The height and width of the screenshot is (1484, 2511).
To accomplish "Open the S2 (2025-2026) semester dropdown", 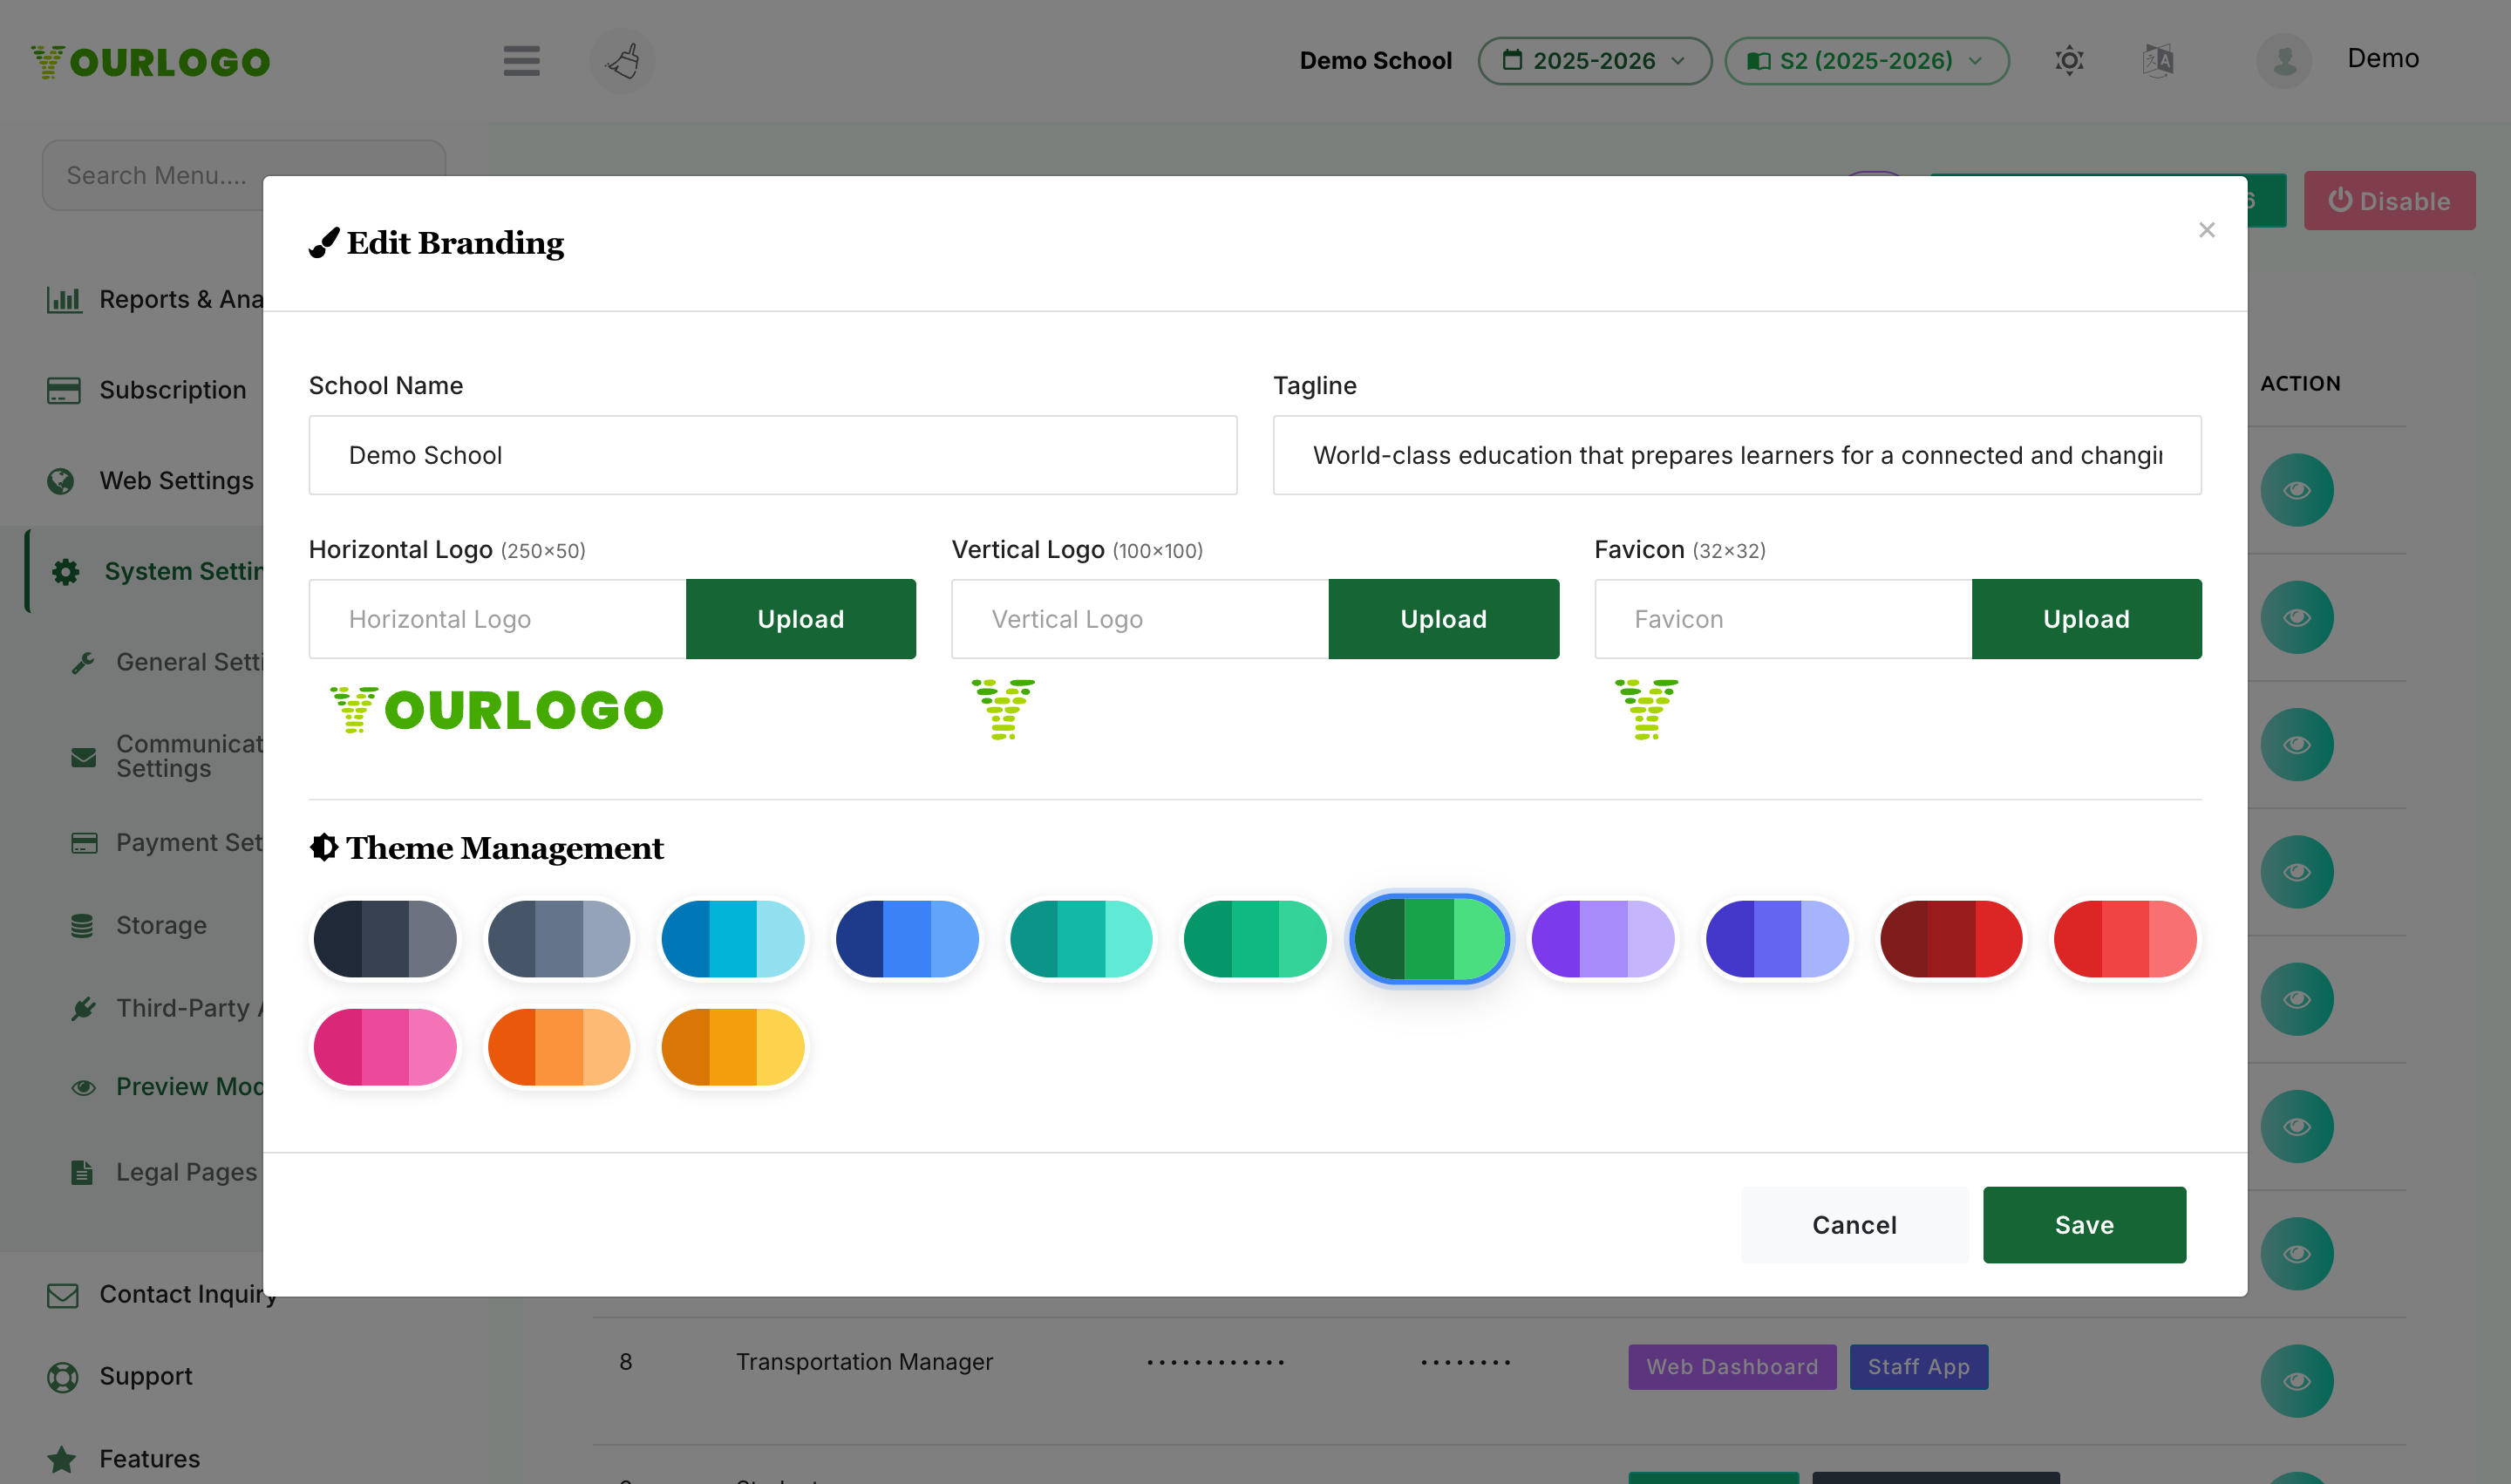I will click(x=1866, y=61).
